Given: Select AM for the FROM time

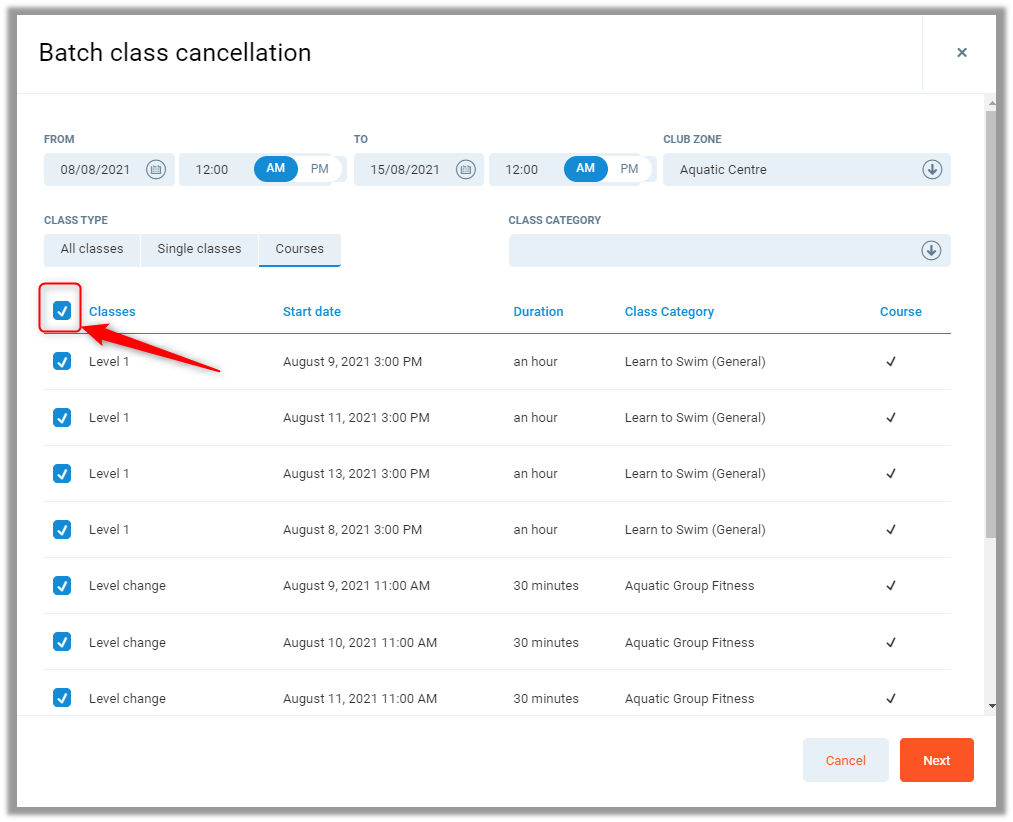Looking at the screenshot, I should point(276,169).
